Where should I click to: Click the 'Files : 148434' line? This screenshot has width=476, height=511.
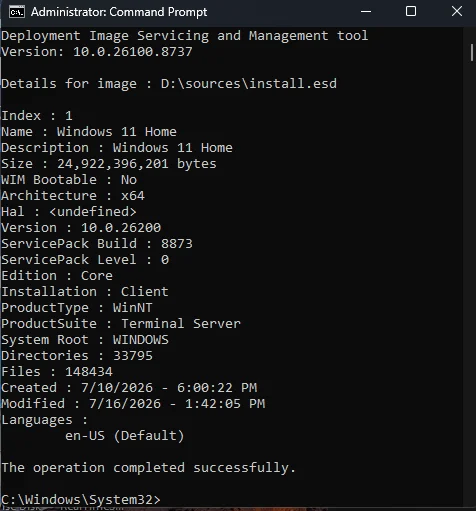(57, 372)
